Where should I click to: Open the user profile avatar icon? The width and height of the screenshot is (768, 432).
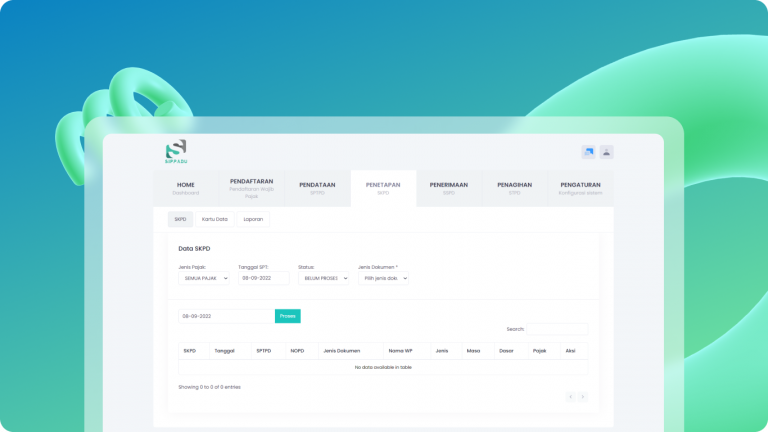click(607, 152)
